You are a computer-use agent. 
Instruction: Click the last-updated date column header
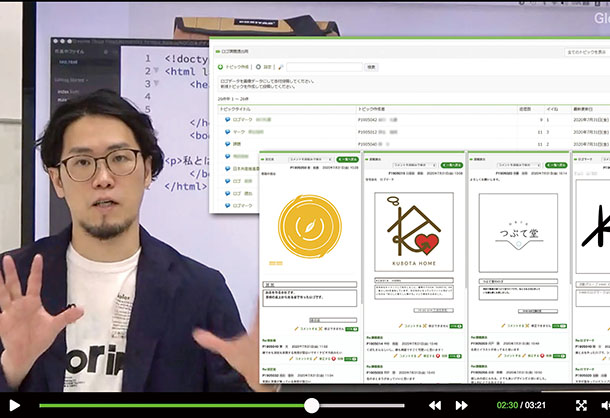point(583,109)
